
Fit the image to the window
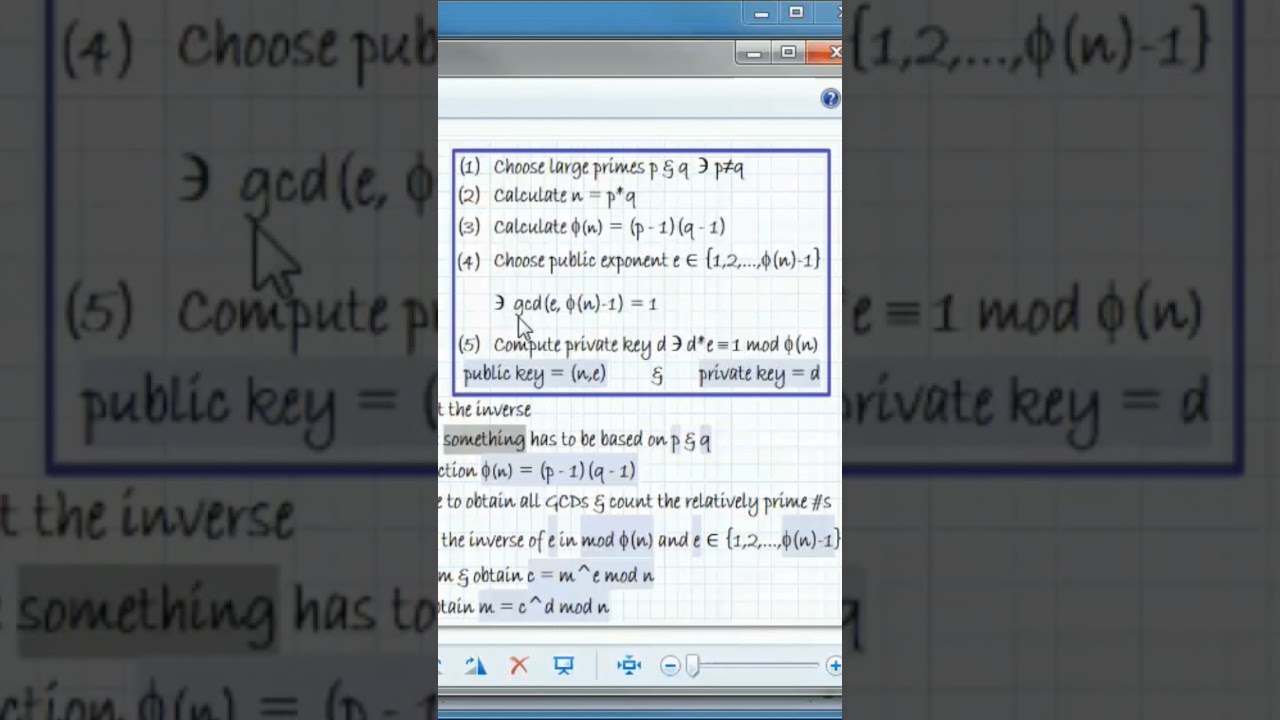coord(628,666)
